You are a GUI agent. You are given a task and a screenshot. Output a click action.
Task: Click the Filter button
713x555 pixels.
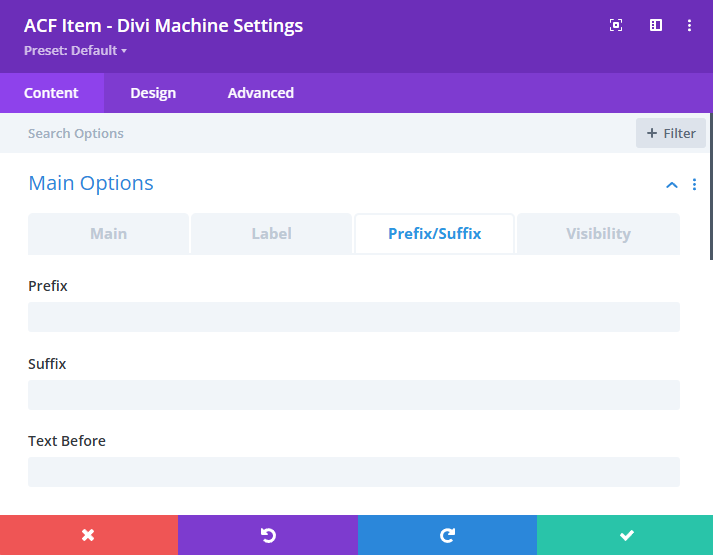(671, 133)
